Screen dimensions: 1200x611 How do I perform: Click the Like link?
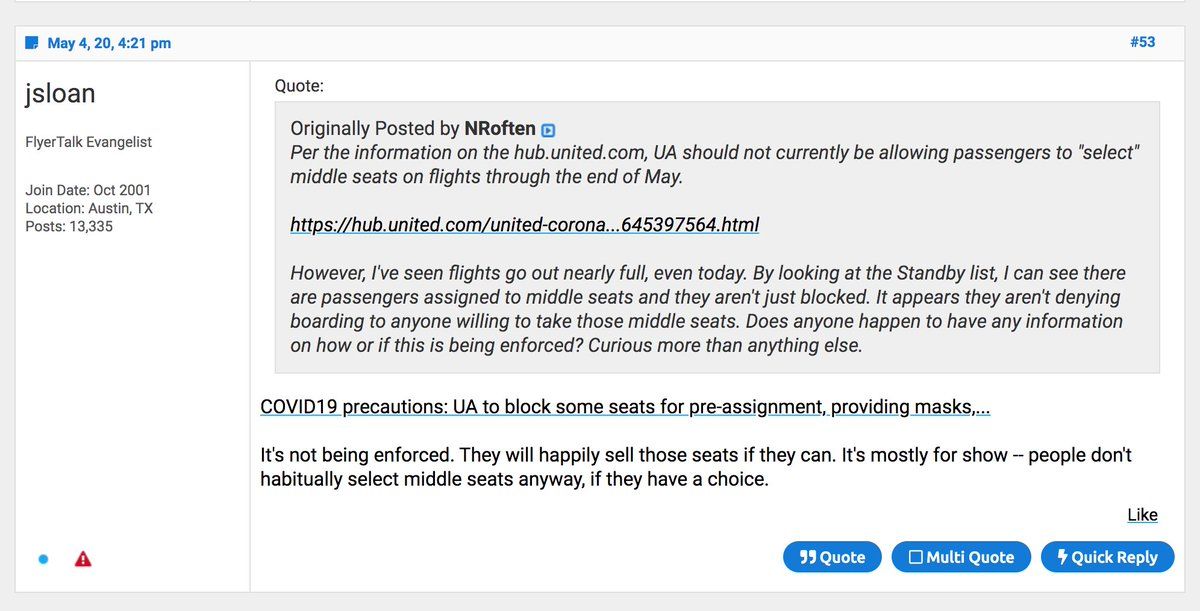click(x=1142, y=515)
